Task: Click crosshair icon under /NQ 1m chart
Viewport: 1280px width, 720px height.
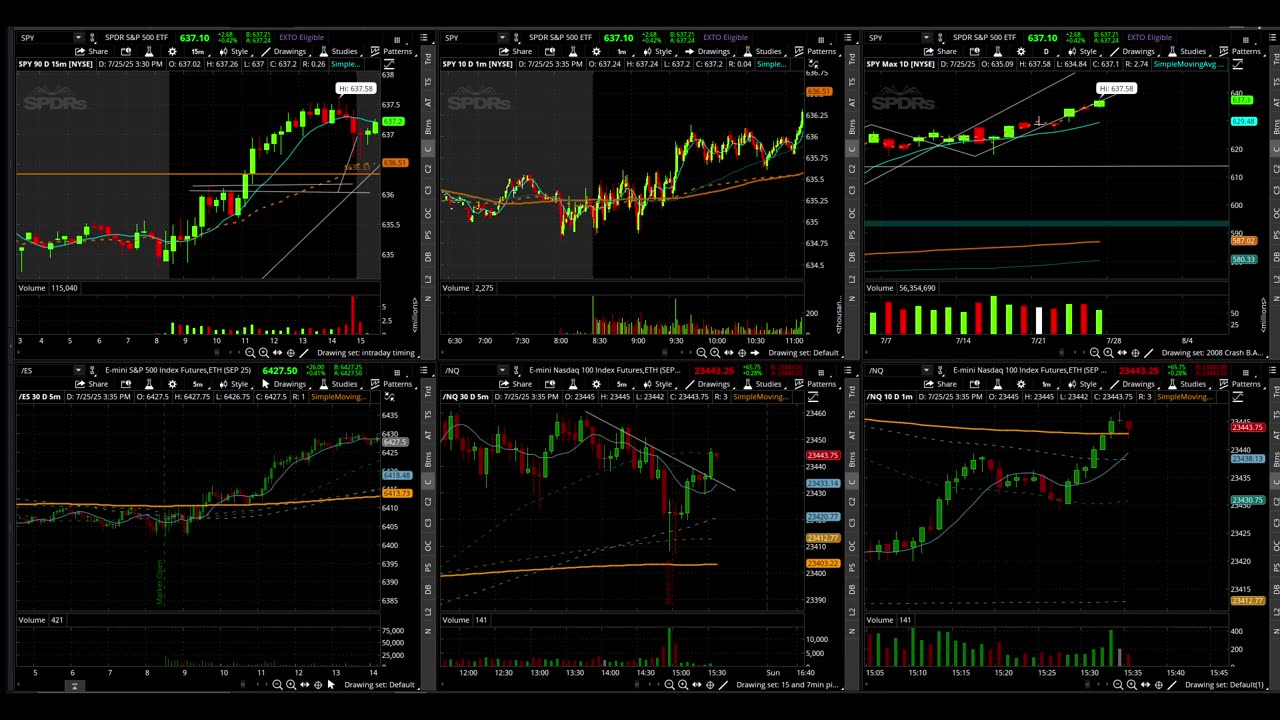Action: pyautogui.click(x=1158, y=685)
